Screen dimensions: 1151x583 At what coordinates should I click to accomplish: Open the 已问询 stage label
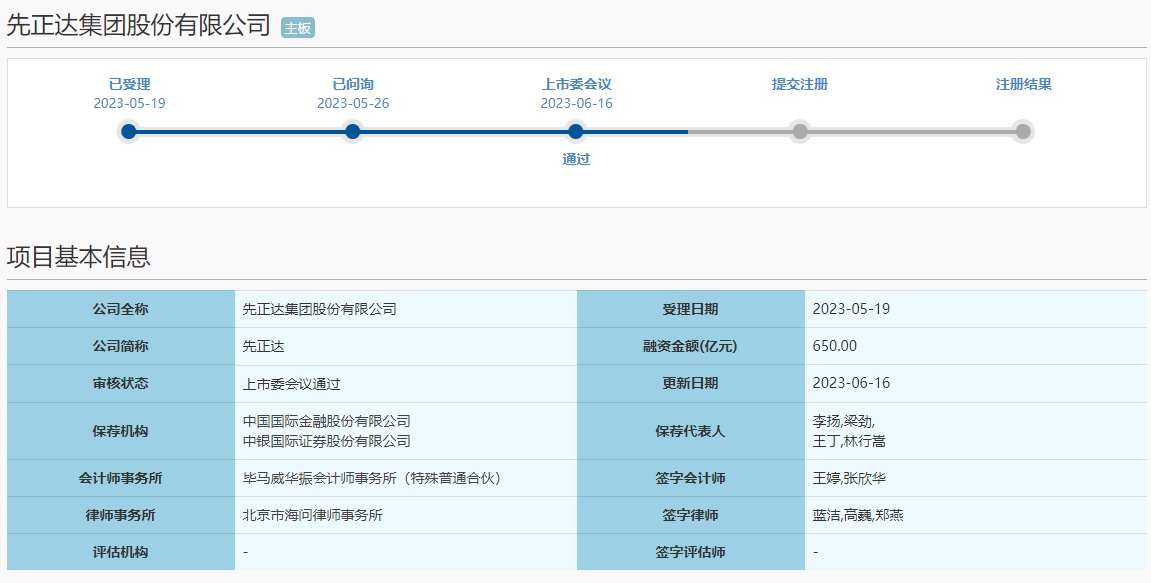[x=352, y=84]
